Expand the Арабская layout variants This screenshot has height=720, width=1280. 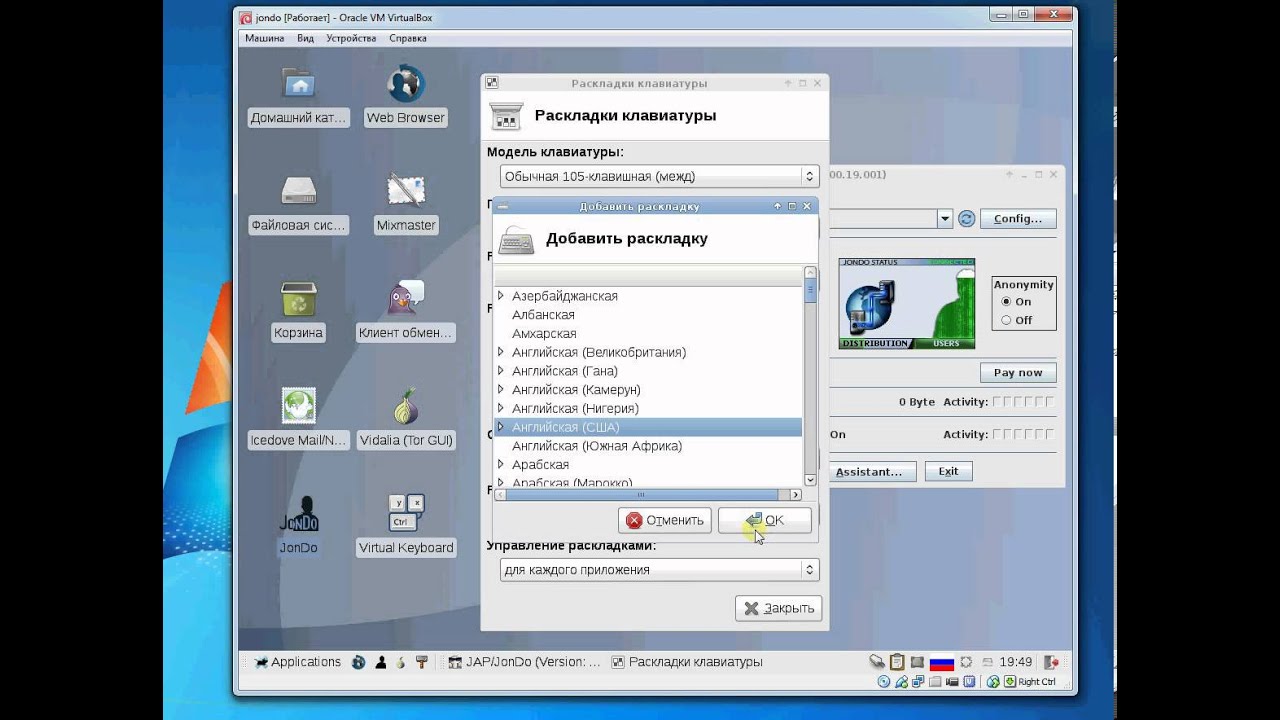pos(501,464)
